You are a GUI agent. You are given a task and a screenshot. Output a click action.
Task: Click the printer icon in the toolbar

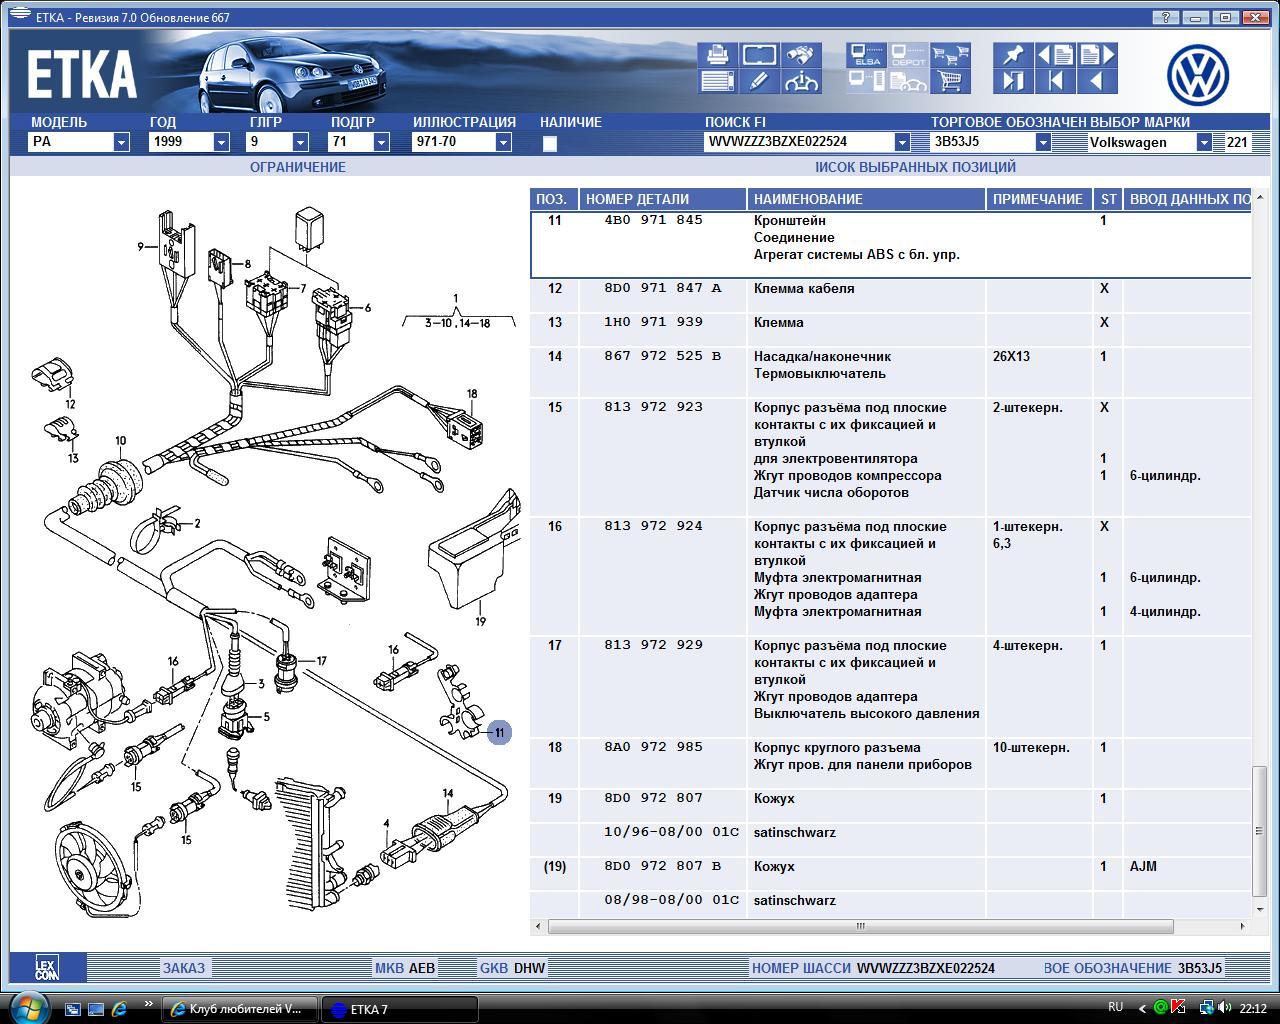pos(717,55)
